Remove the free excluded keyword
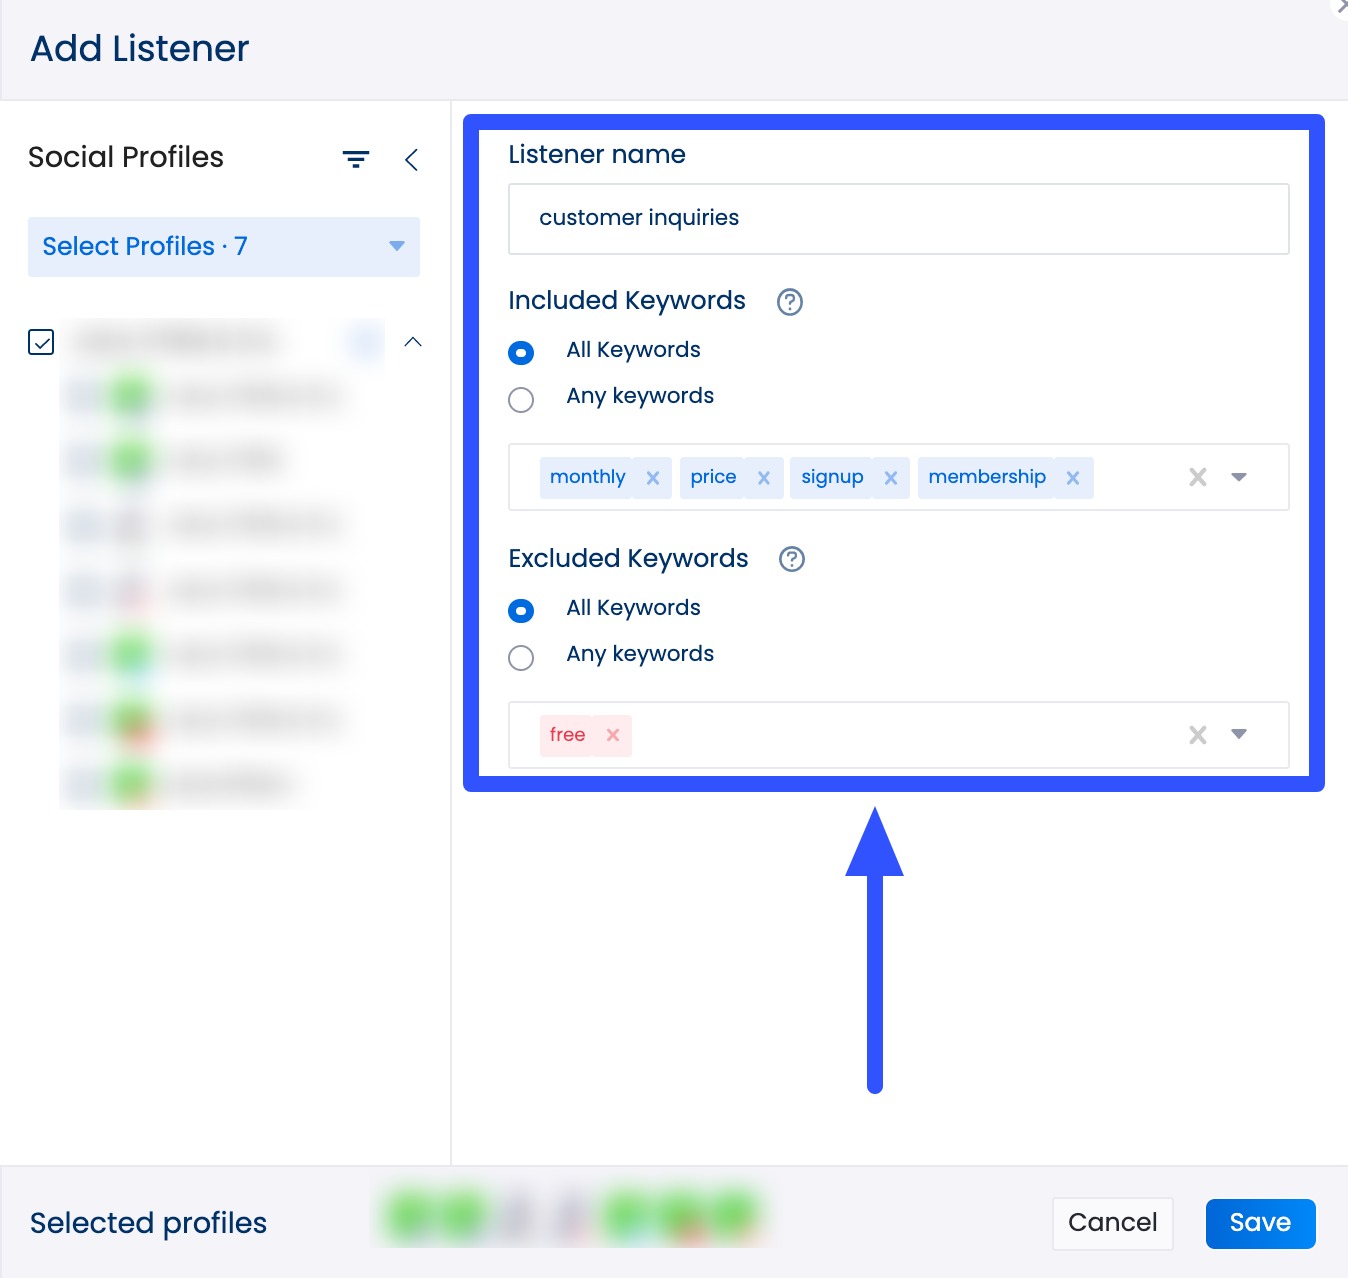The width and height of the screenshot is (1348, 1278). 613,735
